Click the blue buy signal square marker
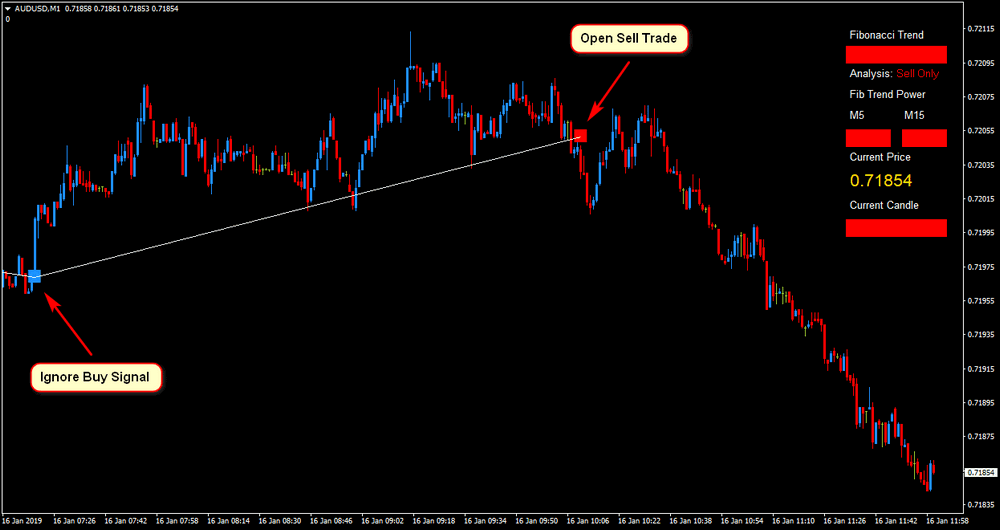The height and width of the screenshot is (530, 1000). click(34, 275)
